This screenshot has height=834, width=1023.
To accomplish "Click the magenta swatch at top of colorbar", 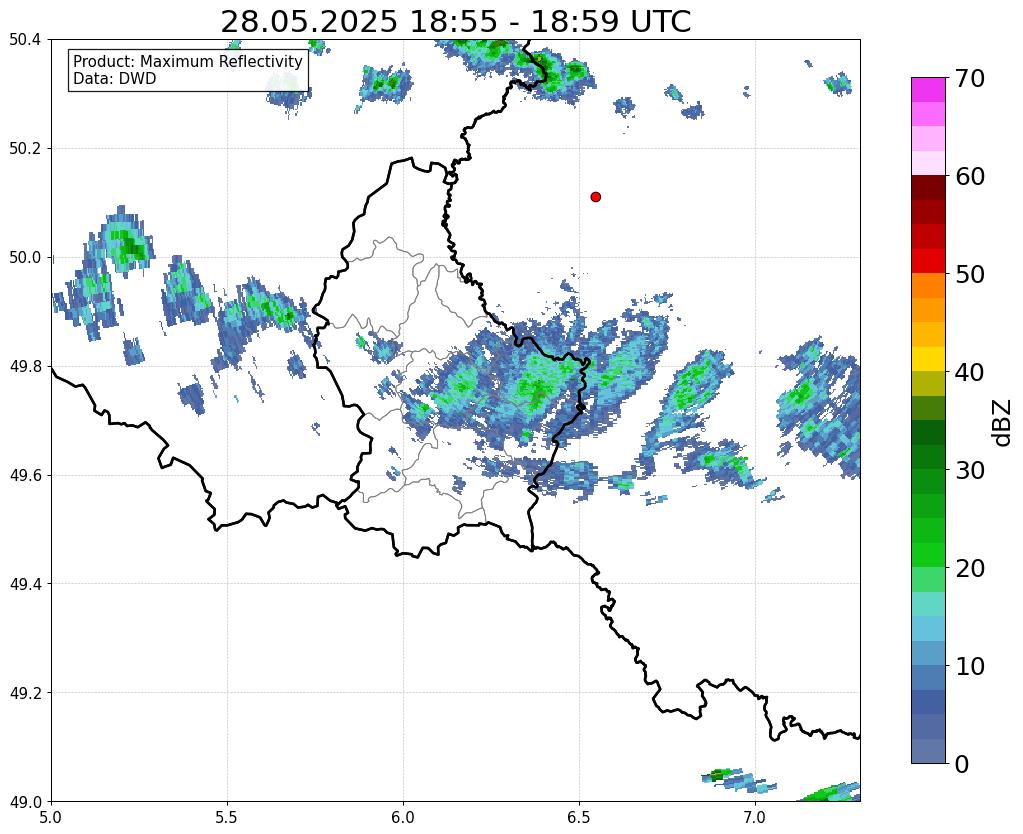I will 928,90.
